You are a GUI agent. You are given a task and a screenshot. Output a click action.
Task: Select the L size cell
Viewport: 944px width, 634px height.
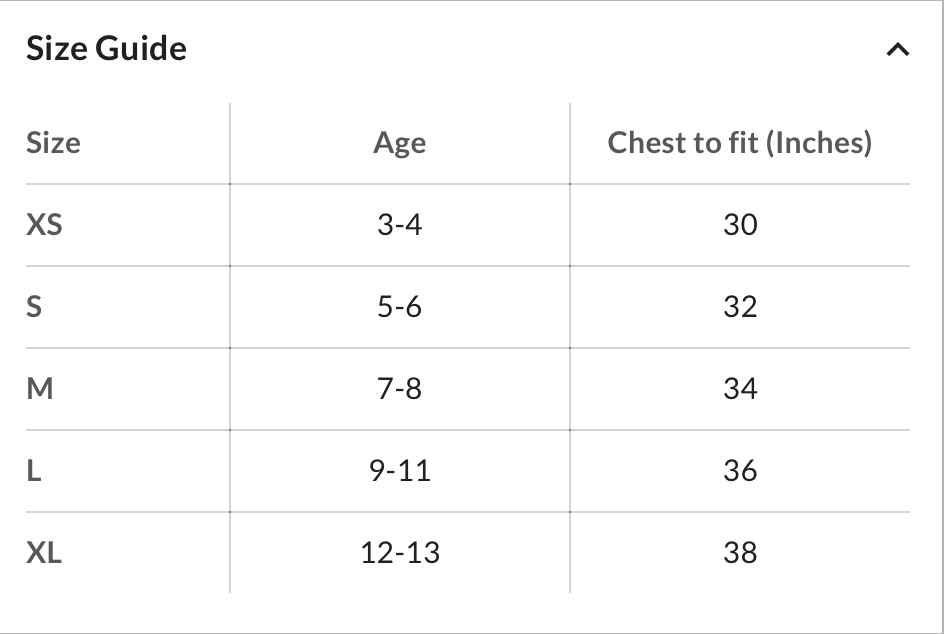[34, 470]
